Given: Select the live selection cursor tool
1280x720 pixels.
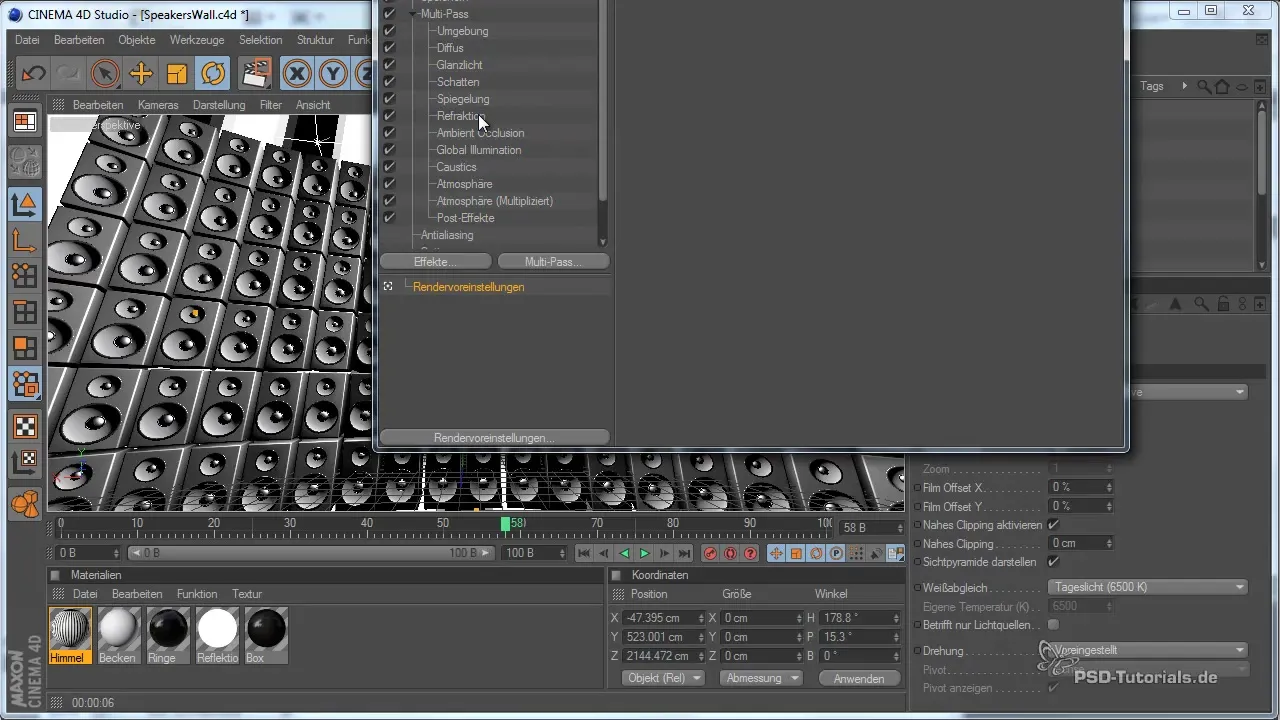Looking at the screenshot, I should coord(105,74).
